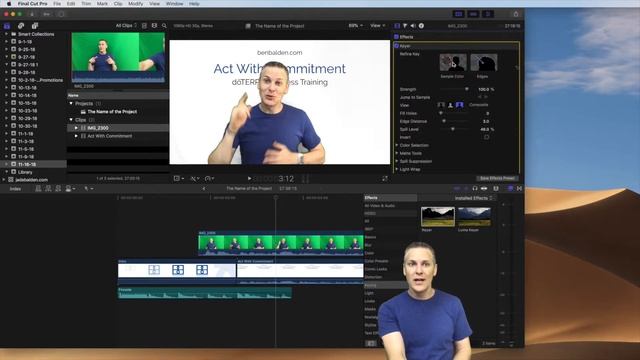Click the append clip icon
The height and width of the screenshot is (360, 640).
click(58, 189)
